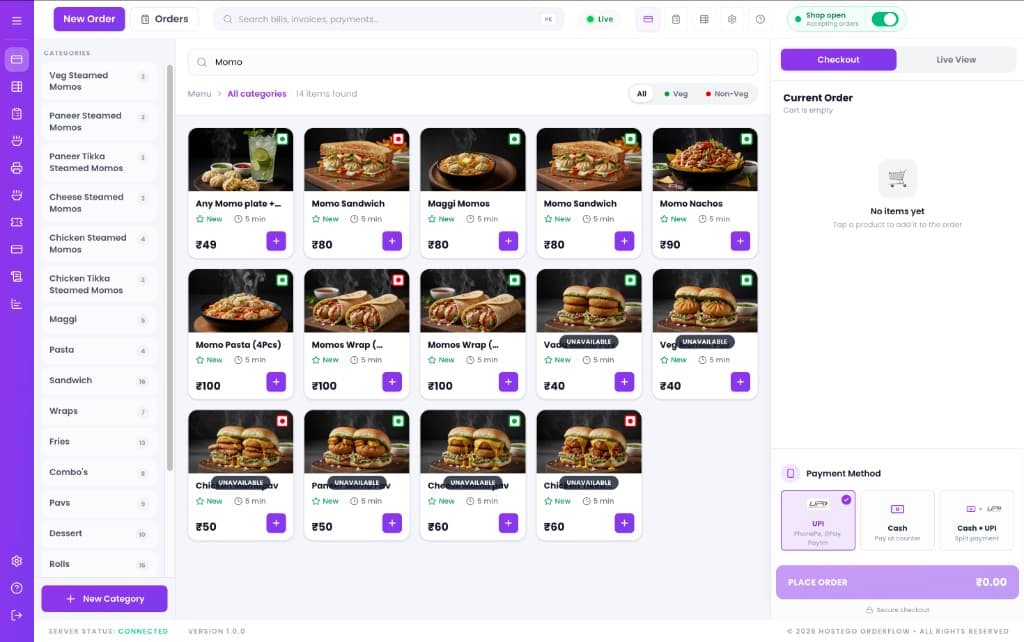Click the clipboard icon in top header

(x=676, y=19)
